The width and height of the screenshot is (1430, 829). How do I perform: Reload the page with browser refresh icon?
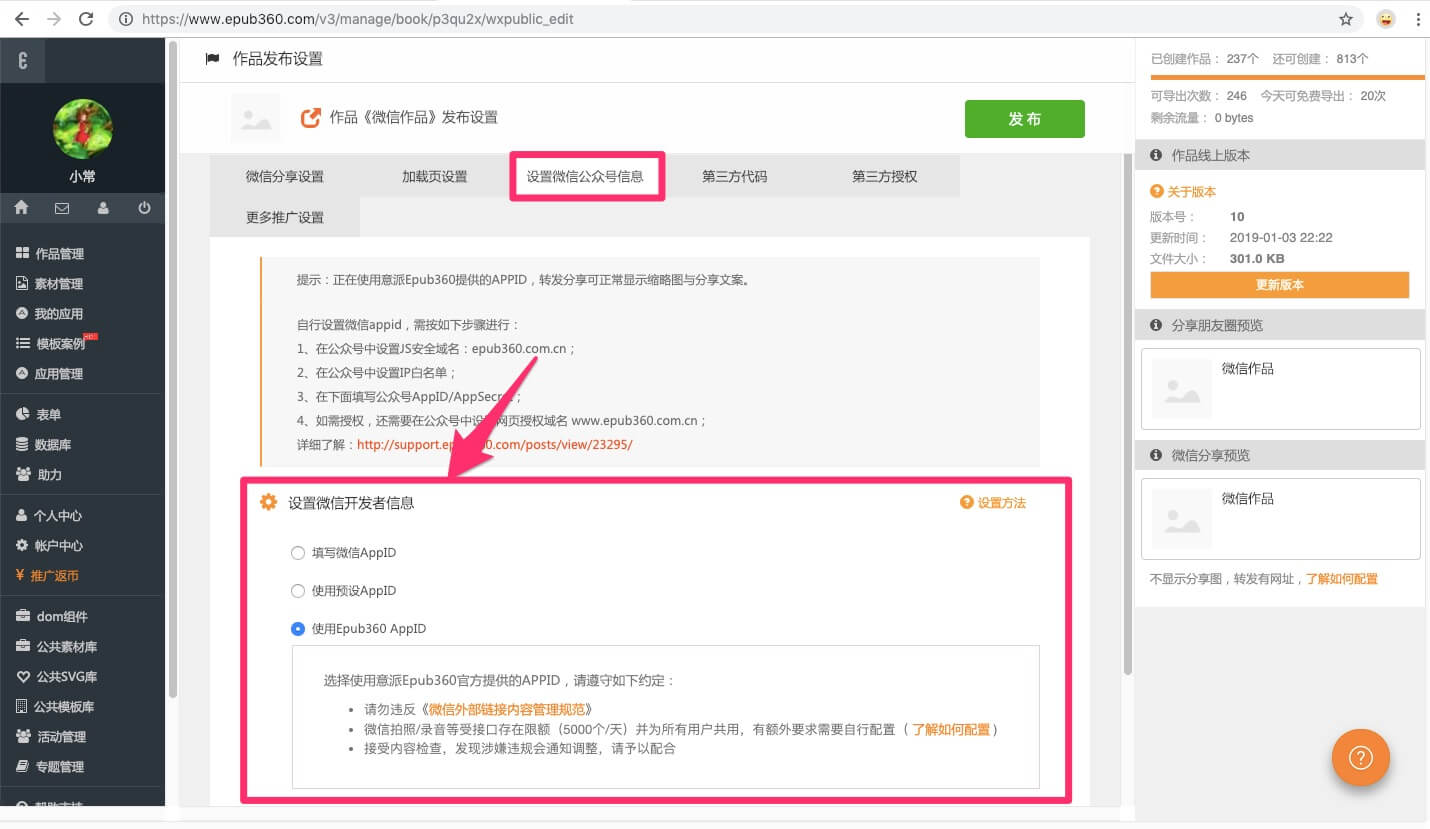[x=86, y=19]
